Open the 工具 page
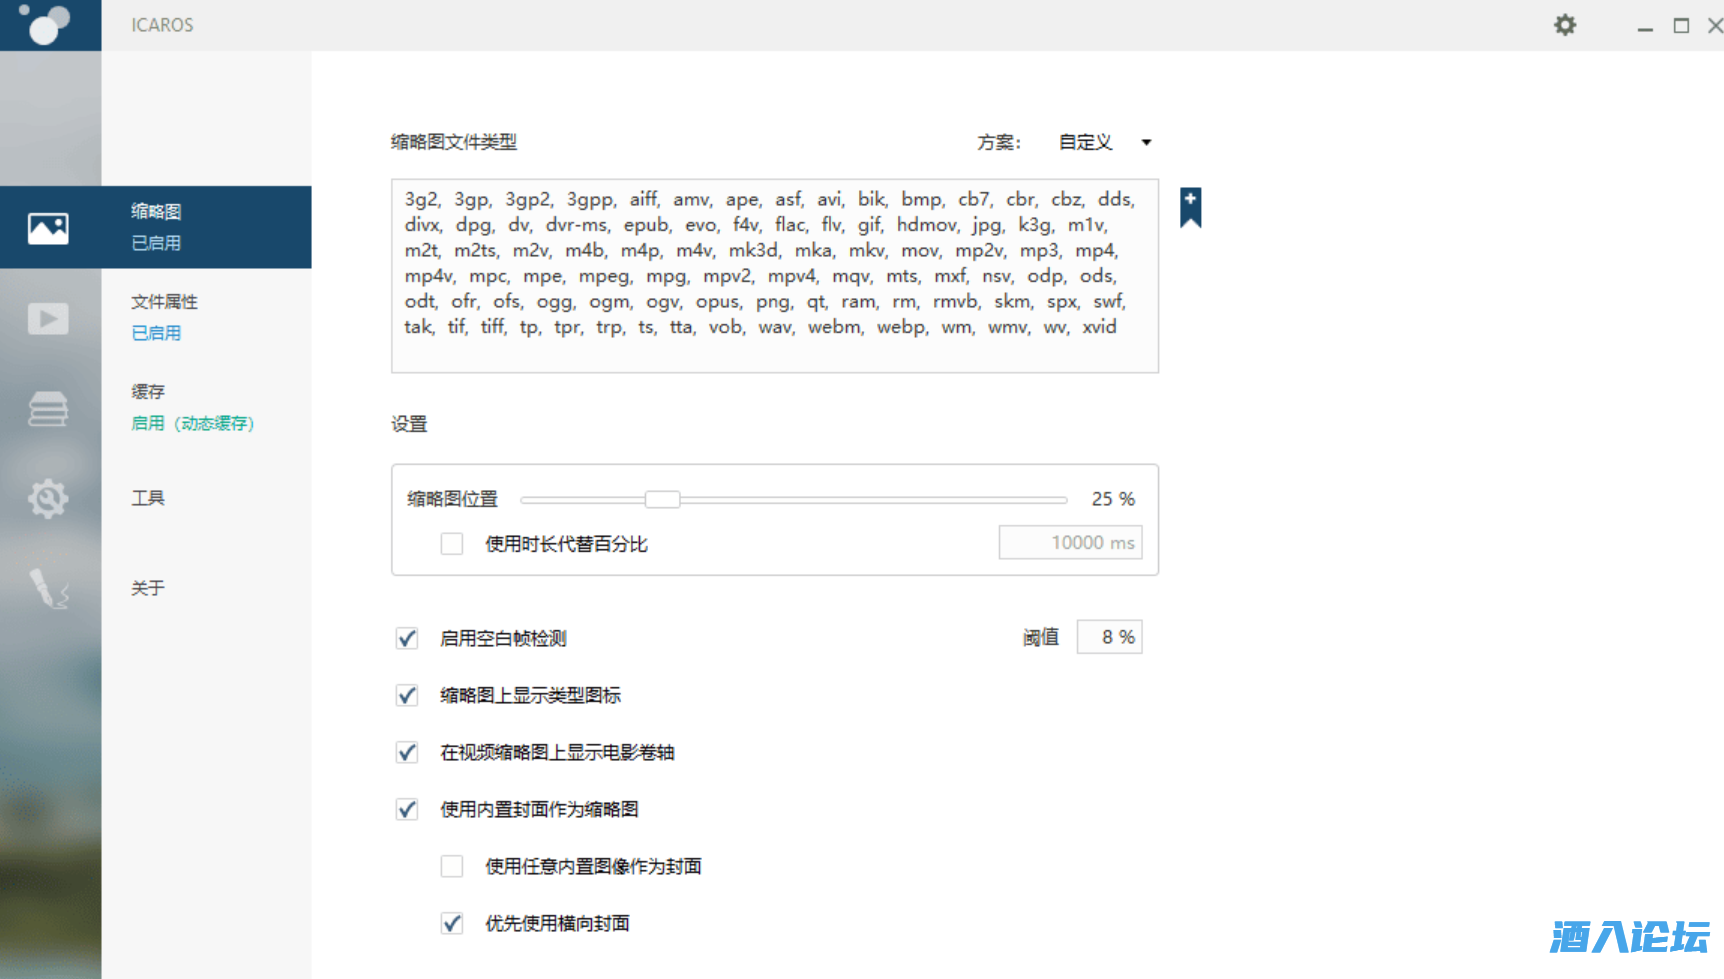The height and width of the screenshot is (979, 1724). pos(148,498)
